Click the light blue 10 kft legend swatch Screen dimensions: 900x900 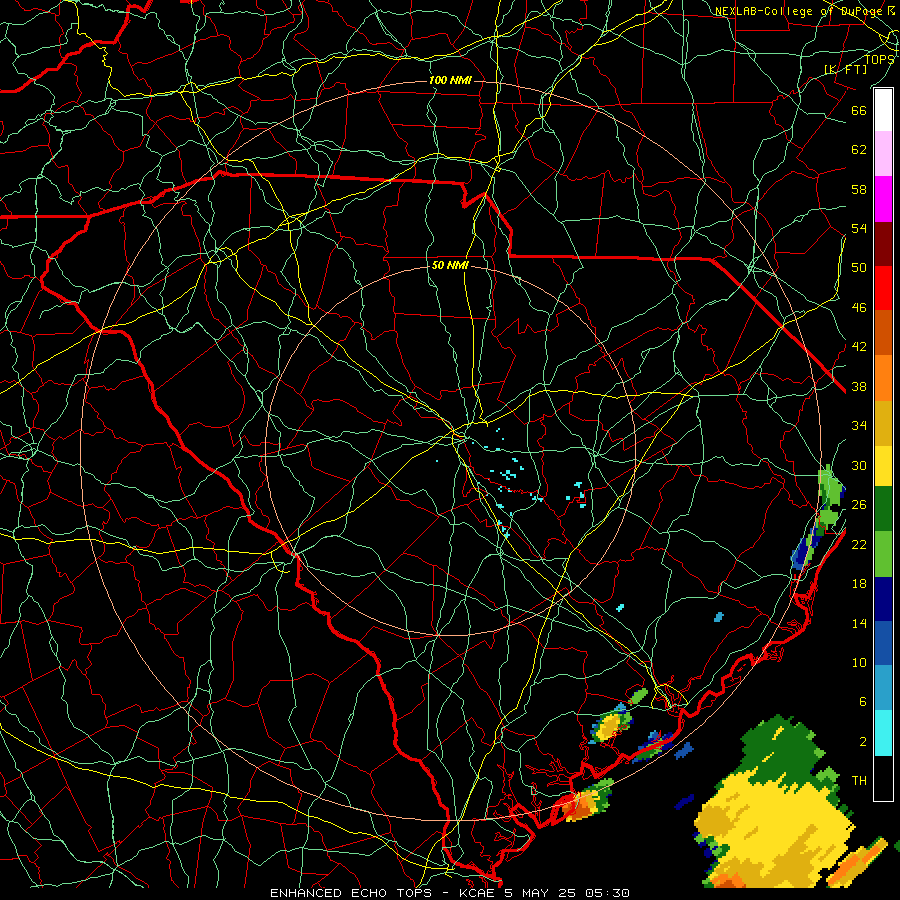click(883, 688)
